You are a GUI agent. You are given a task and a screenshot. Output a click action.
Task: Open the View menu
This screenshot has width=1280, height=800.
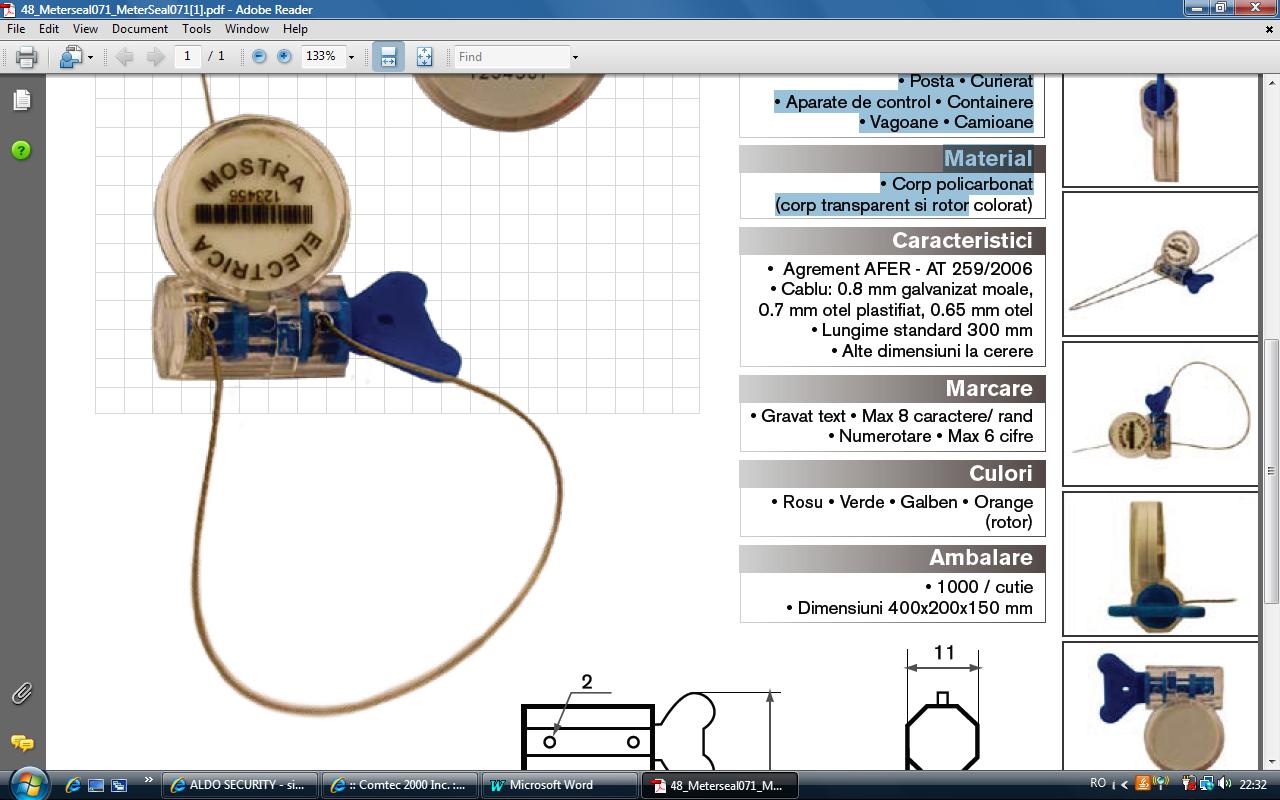tap(86, 29)
